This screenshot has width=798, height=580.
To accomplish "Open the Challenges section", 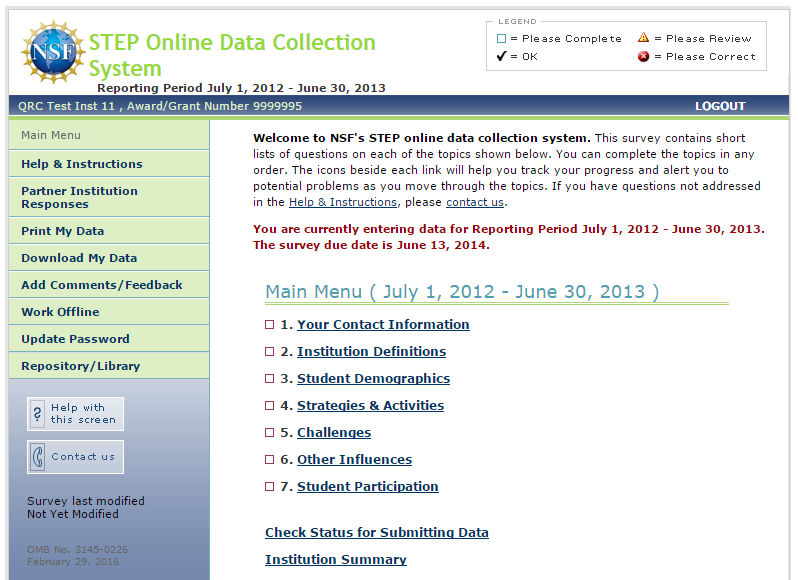I will 334,432.
